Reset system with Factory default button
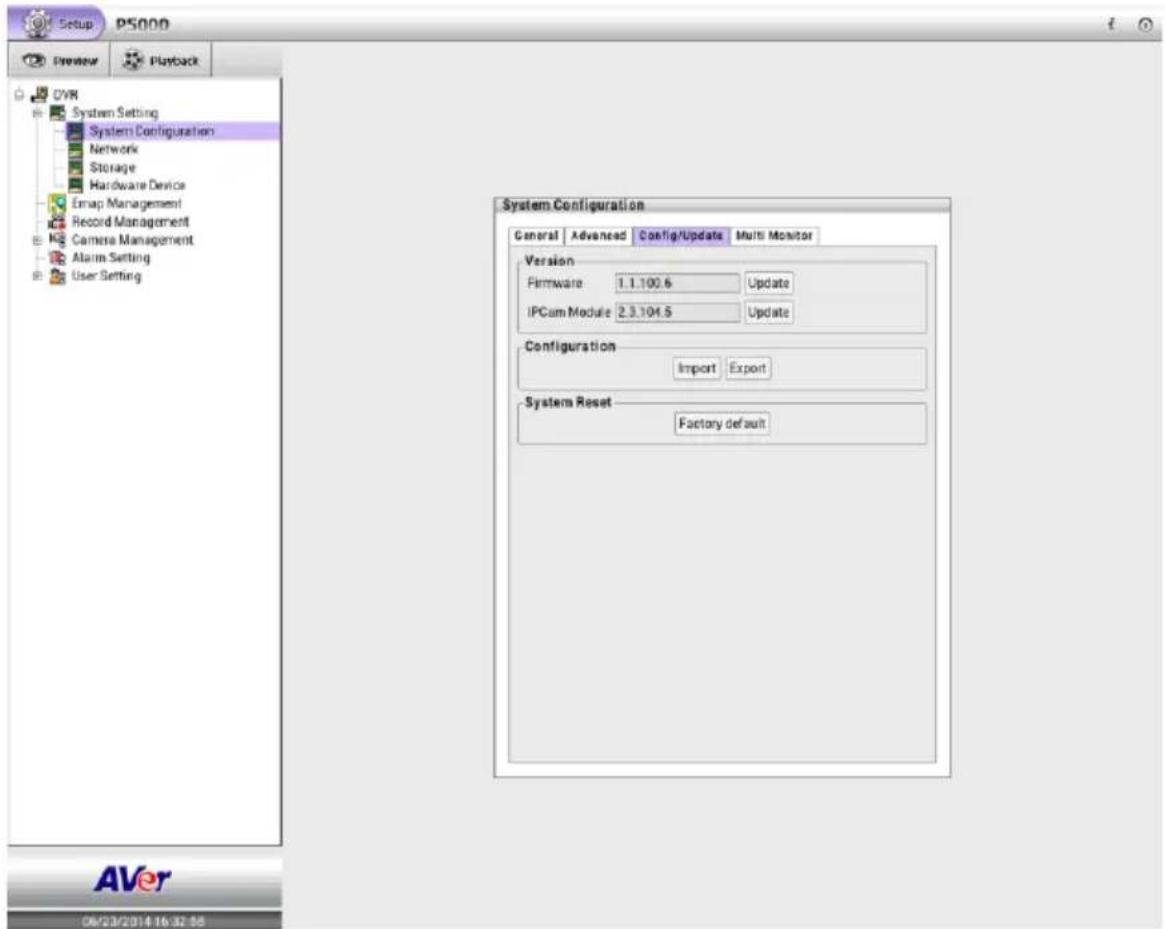This screenshot has height=929, width=1165. tap(721, 424)
